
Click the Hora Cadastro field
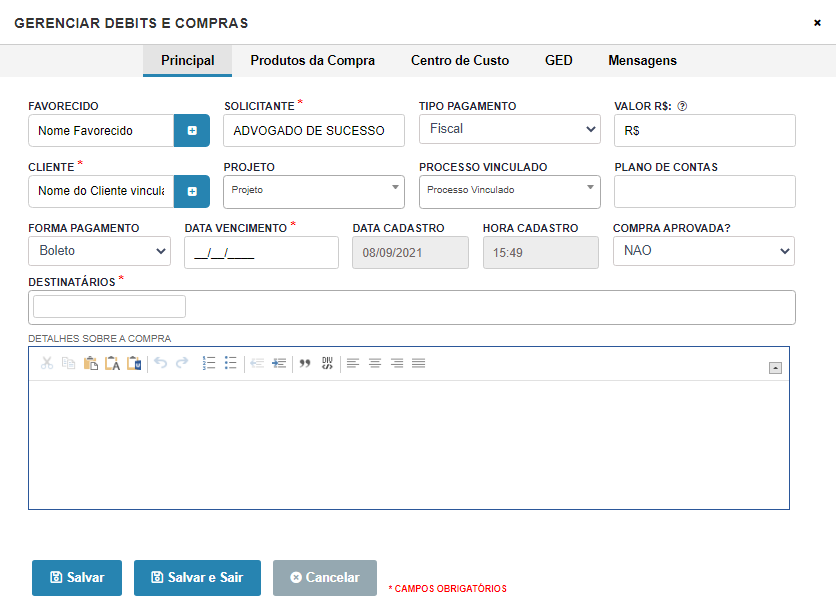541,253
